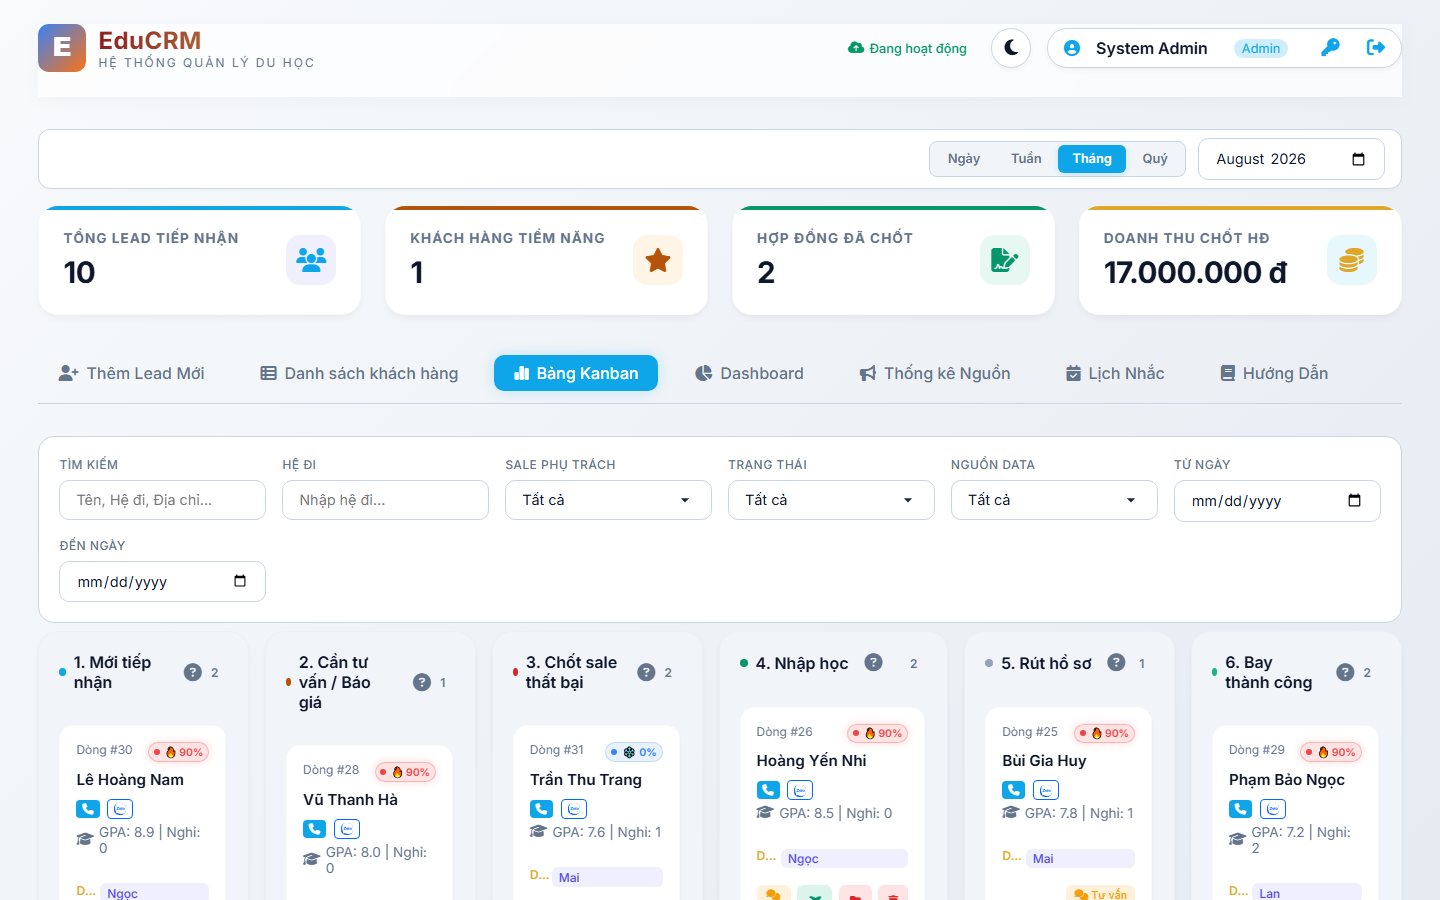1440x900 pixels.
Task: Click help icon on Chốt sale thất bại column
Action: coord(647,672)
